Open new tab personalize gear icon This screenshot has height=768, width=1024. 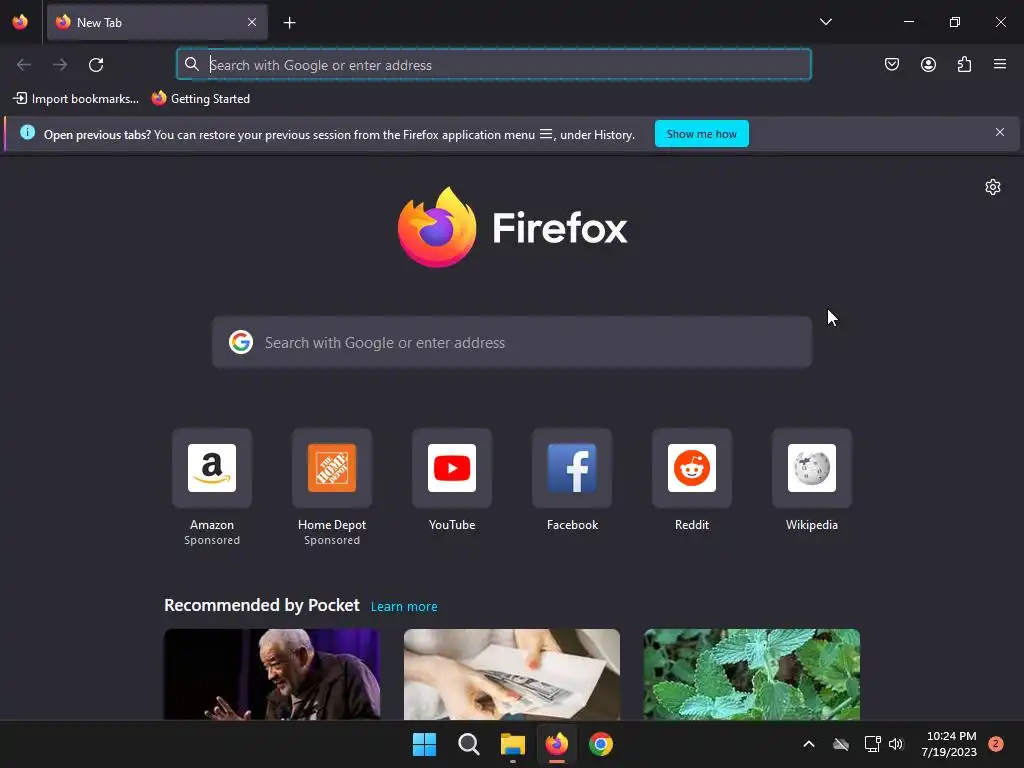pyautogui.click(x=993, y=187)
